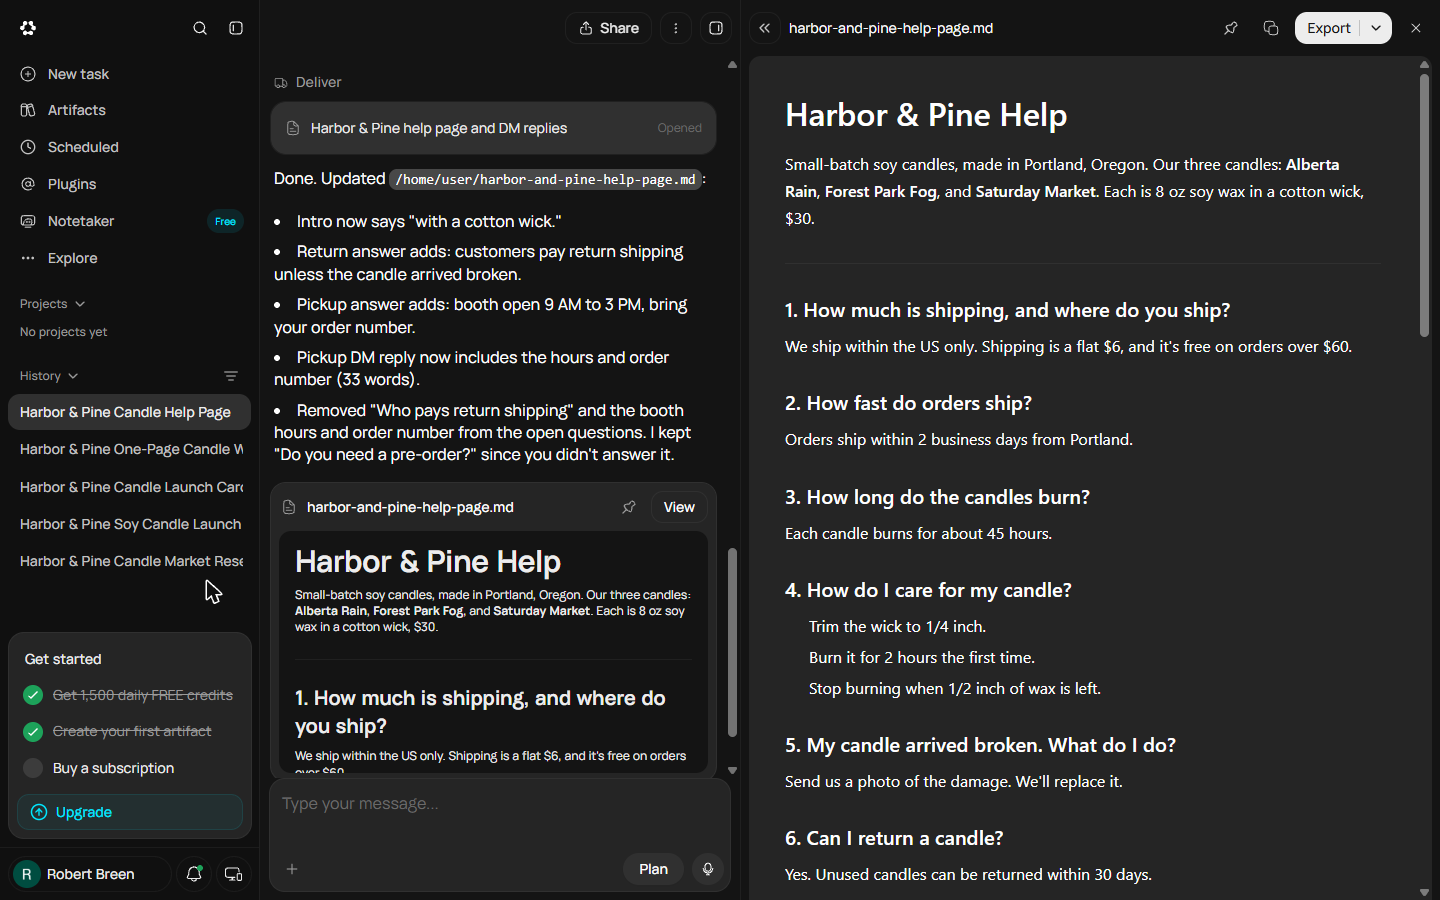Viewport: 1440px width, 900px height.
Task: Focus the 'Type your message' input
Action: 500,804
